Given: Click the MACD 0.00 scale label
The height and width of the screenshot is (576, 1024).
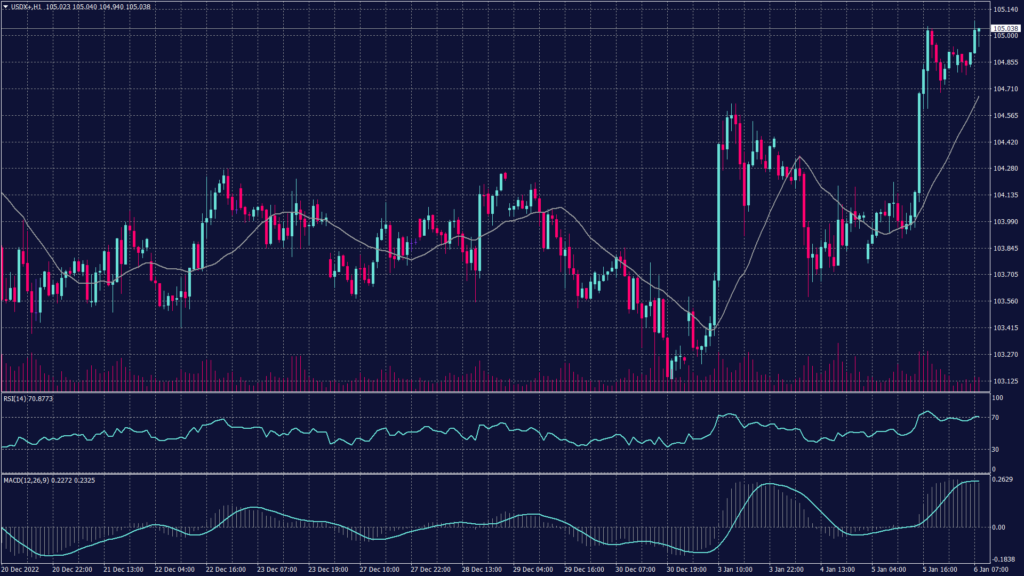Looking at the screenshot, I should pyautogui.click(x=998, y=527).
